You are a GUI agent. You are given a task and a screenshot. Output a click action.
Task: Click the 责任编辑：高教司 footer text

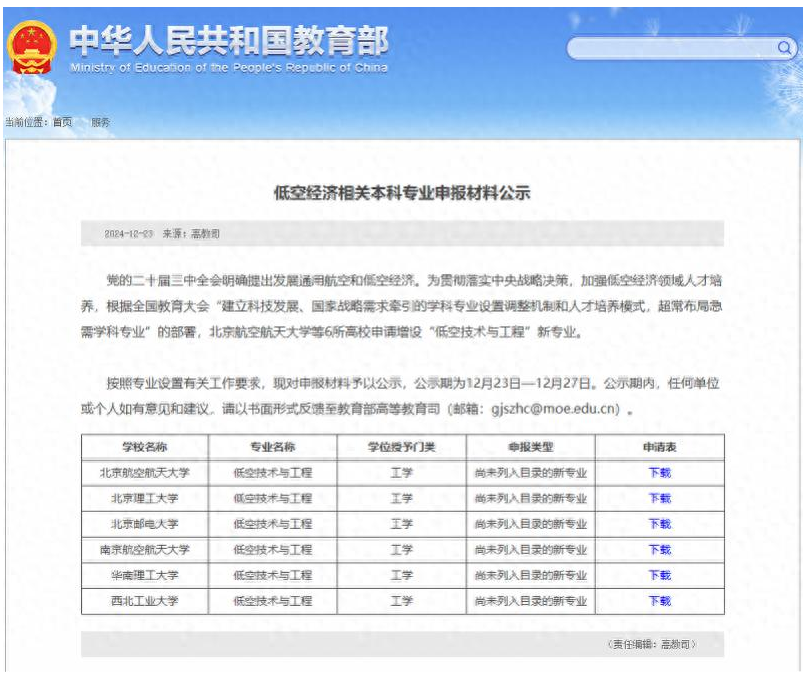(x=651, y=644)
